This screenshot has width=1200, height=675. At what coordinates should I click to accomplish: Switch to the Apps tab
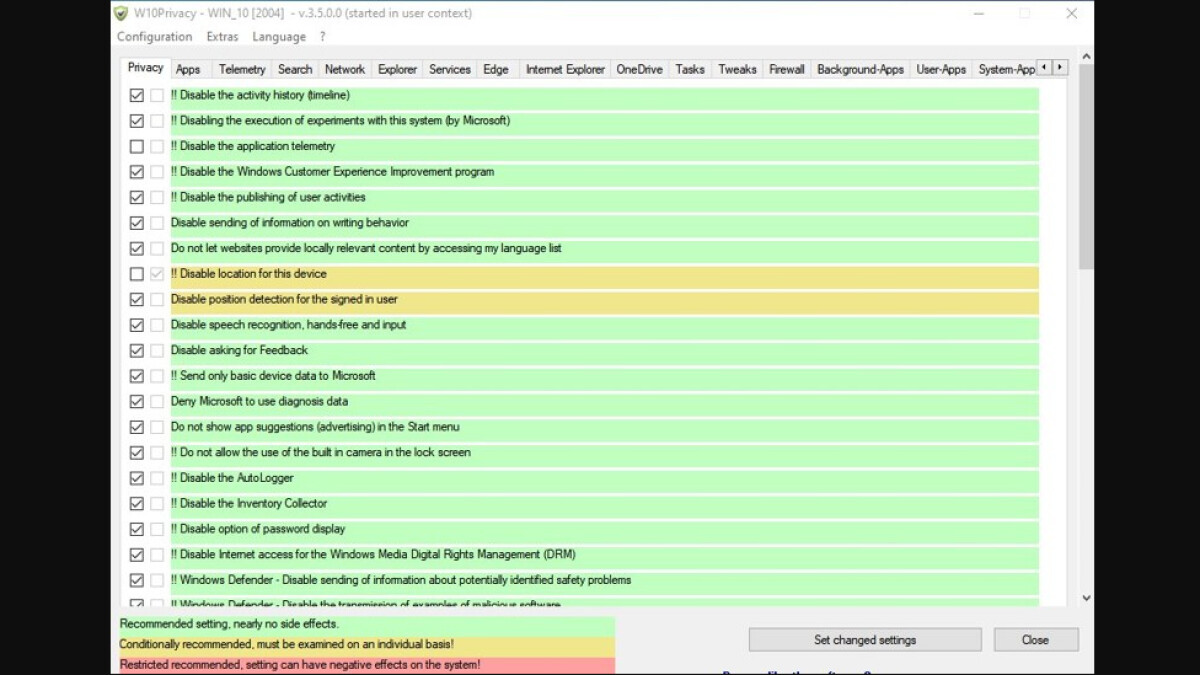point(188,69)
